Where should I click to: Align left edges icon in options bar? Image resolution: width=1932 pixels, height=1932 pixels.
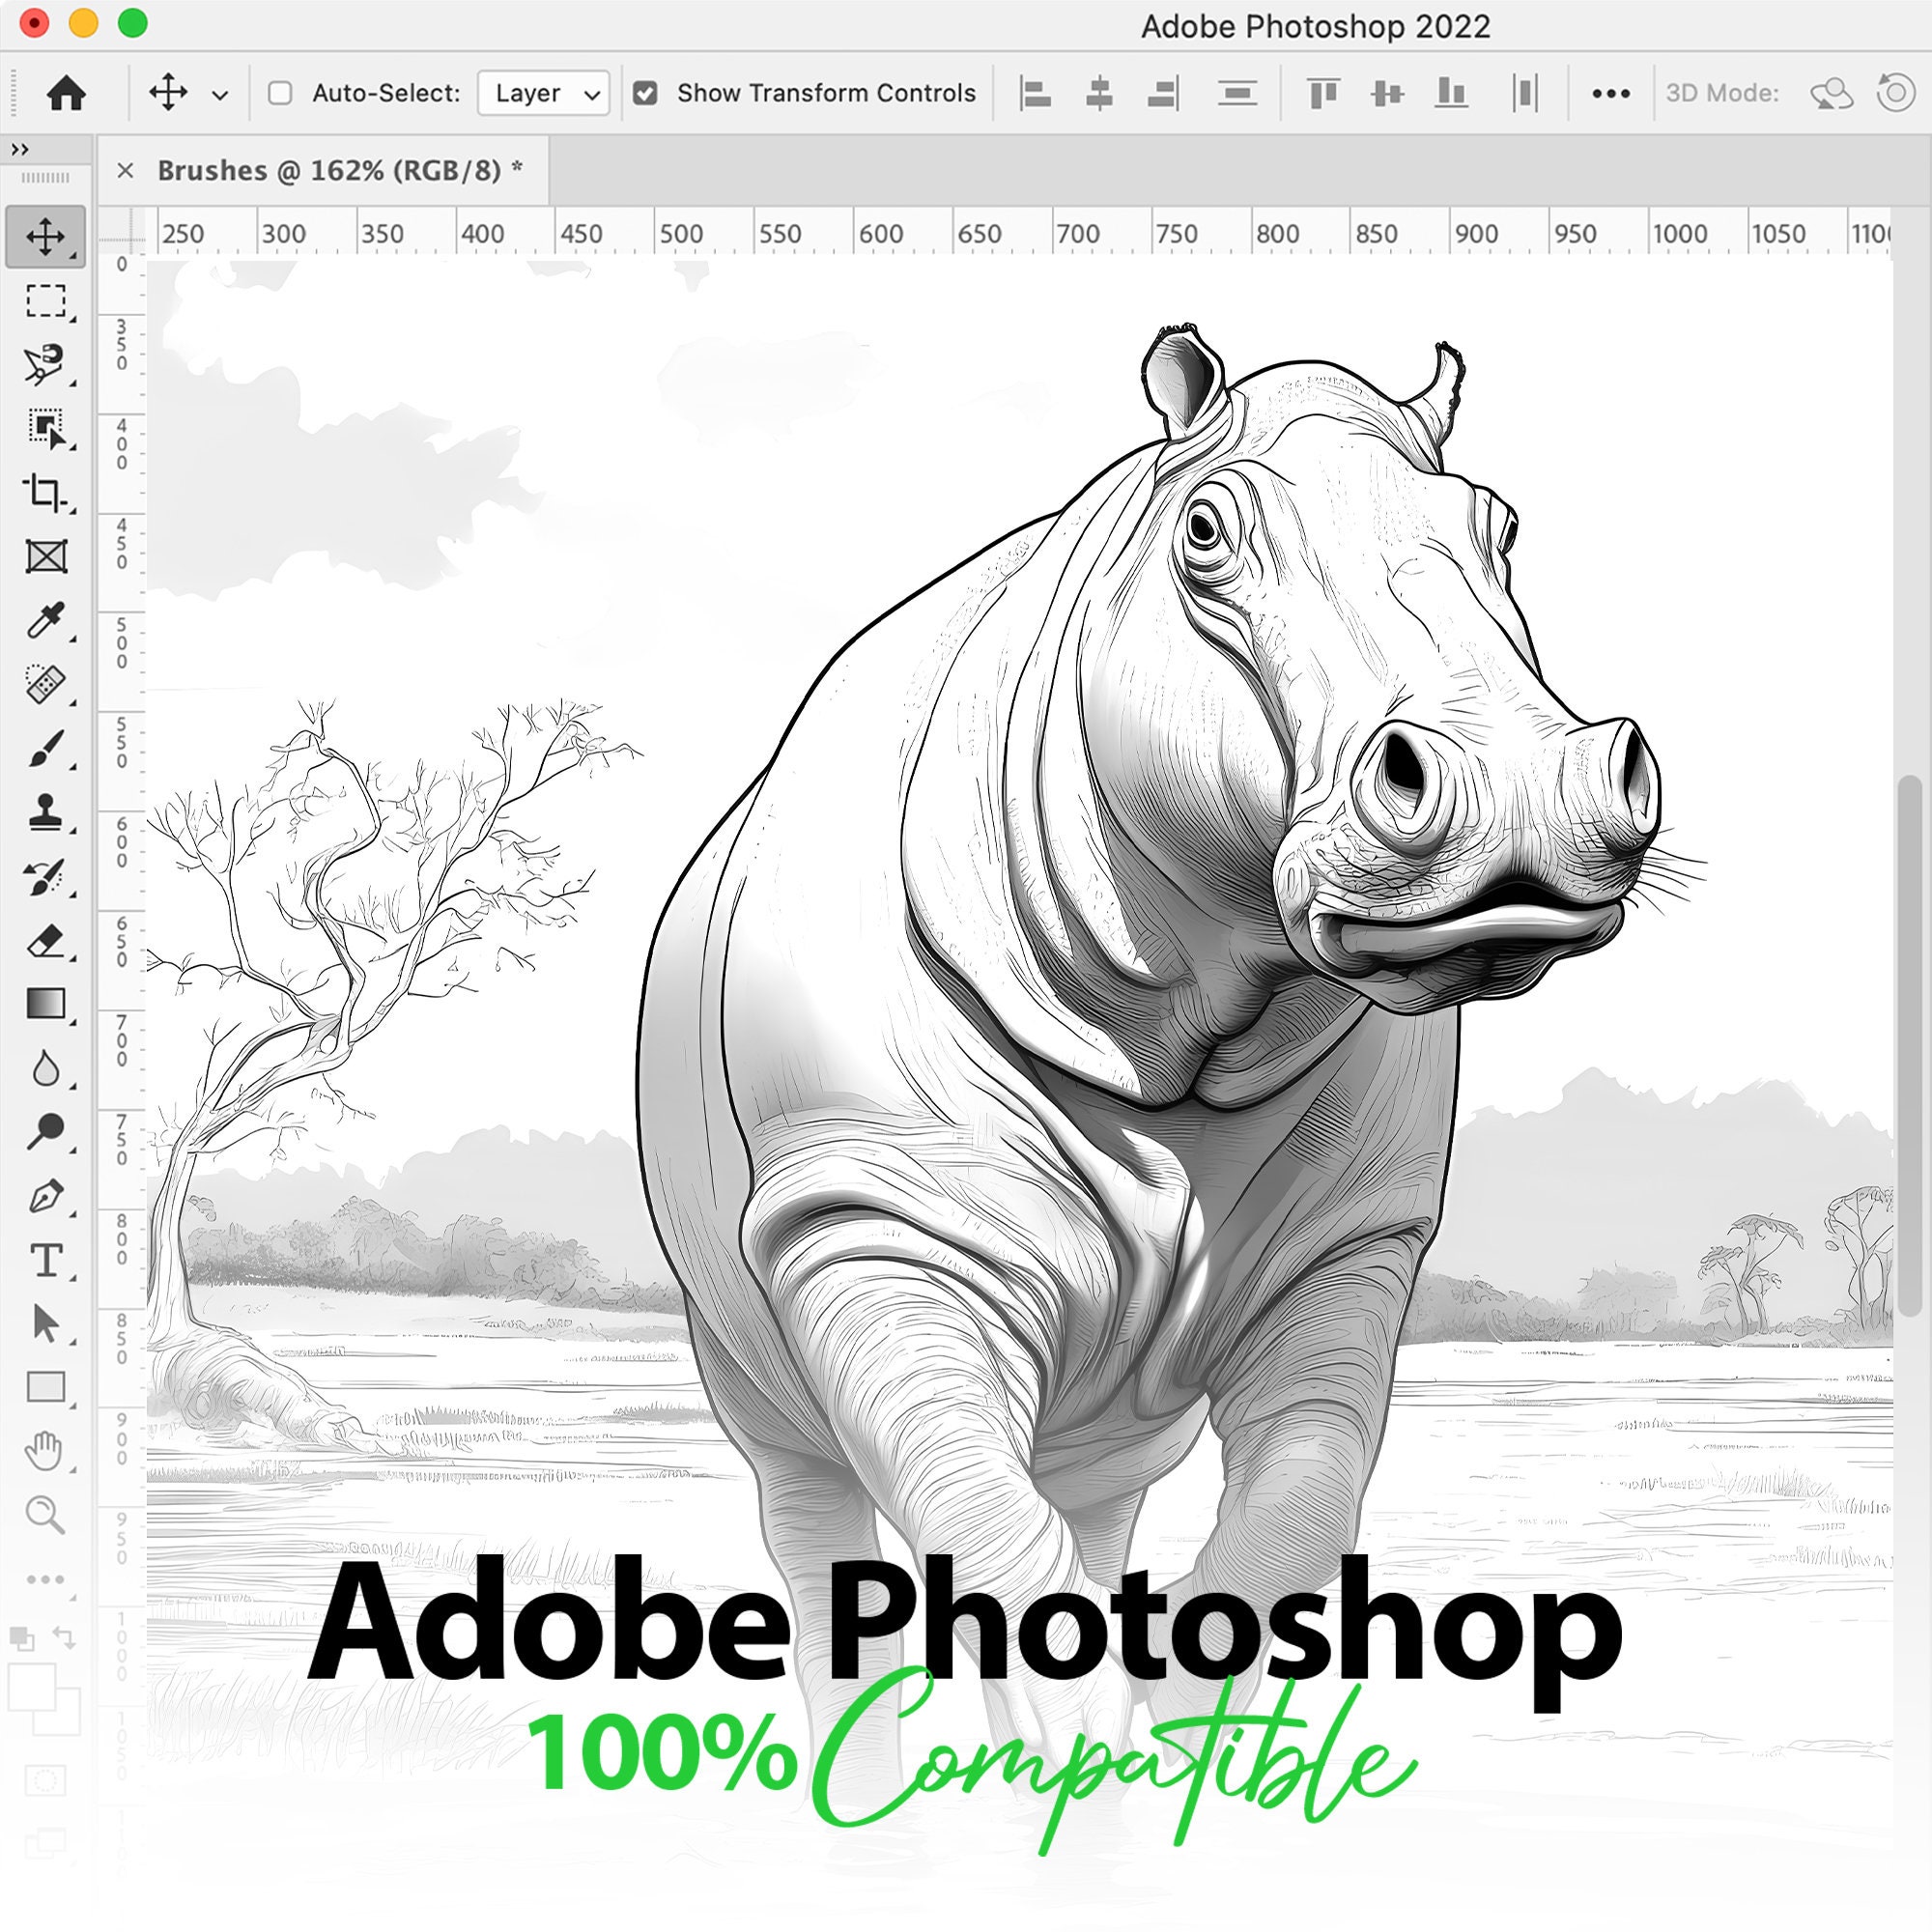coord(1035,93)
